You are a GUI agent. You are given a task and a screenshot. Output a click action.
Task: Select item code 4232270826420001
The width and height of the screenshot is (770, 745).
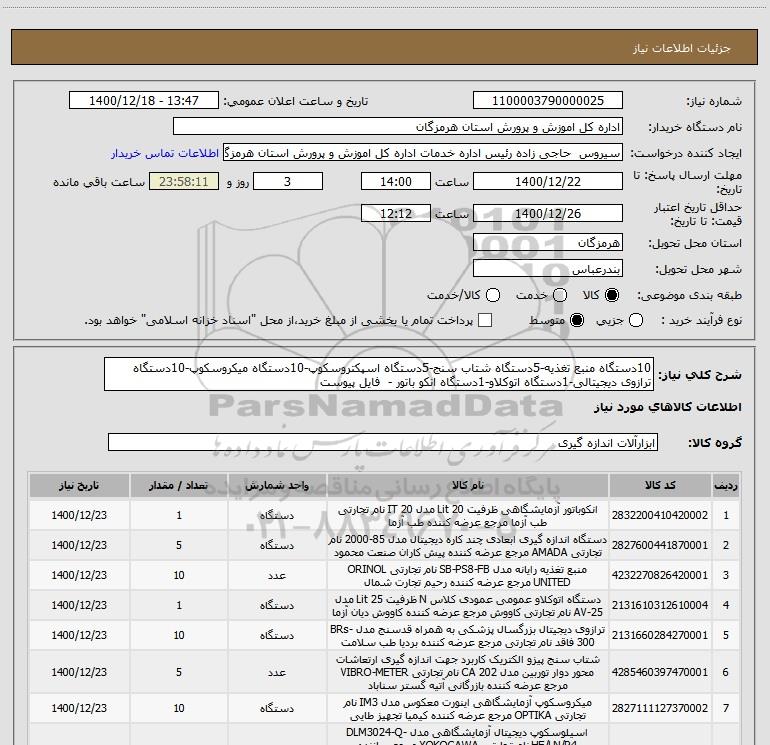(660, 575)
